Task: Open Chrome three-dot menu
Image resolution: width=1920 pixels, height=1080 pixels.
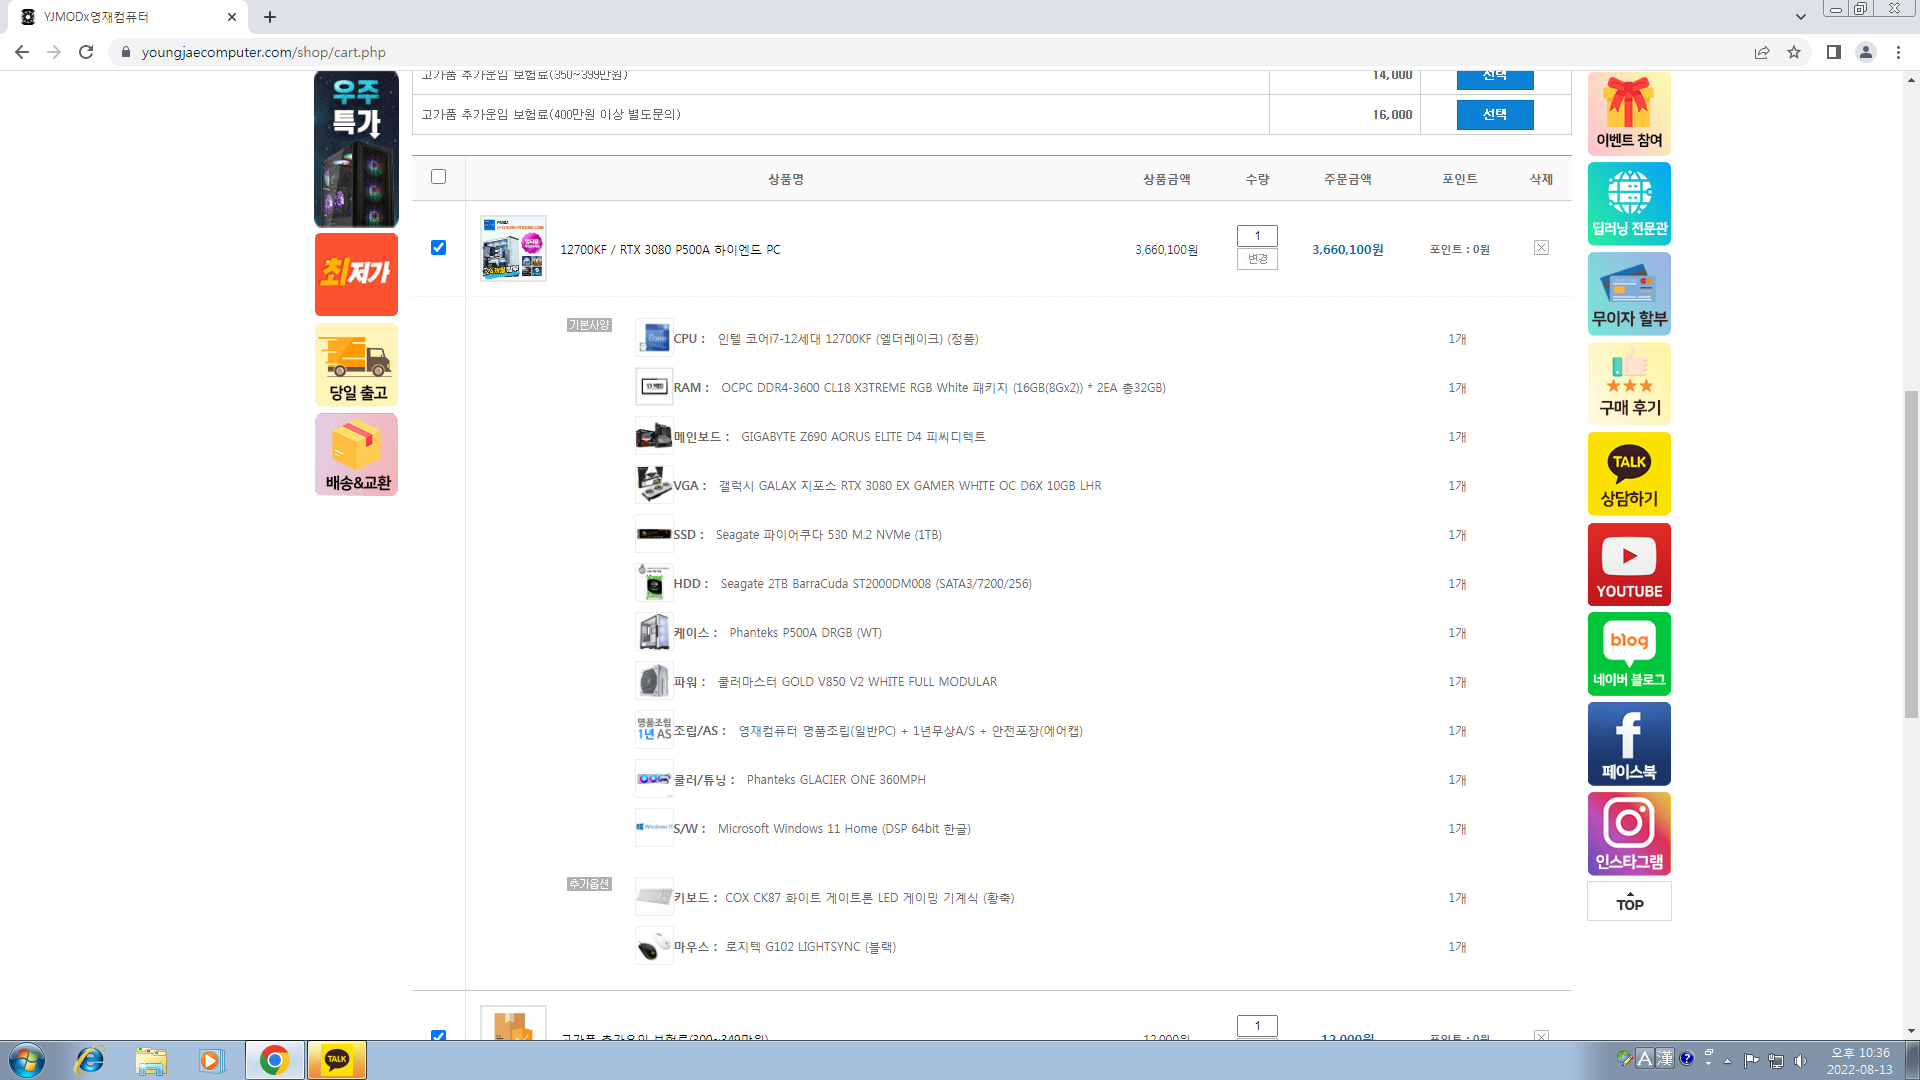Action: point(1898,52)
